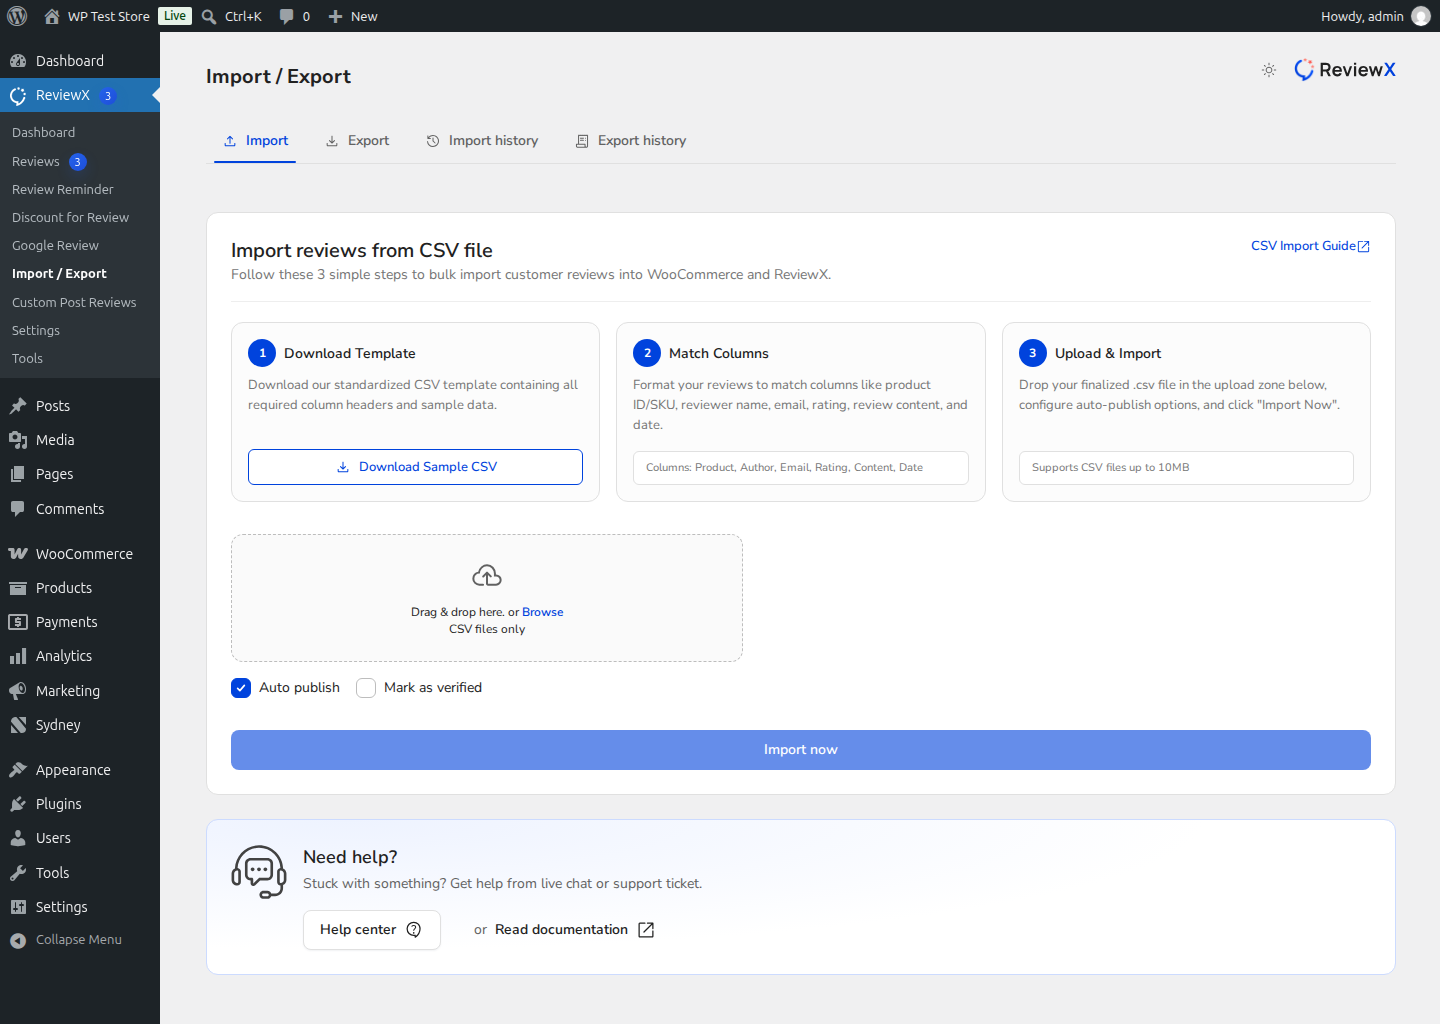Open the WordPress logo menu
The image size is (1440, 1024).
[x=17, y=16]
